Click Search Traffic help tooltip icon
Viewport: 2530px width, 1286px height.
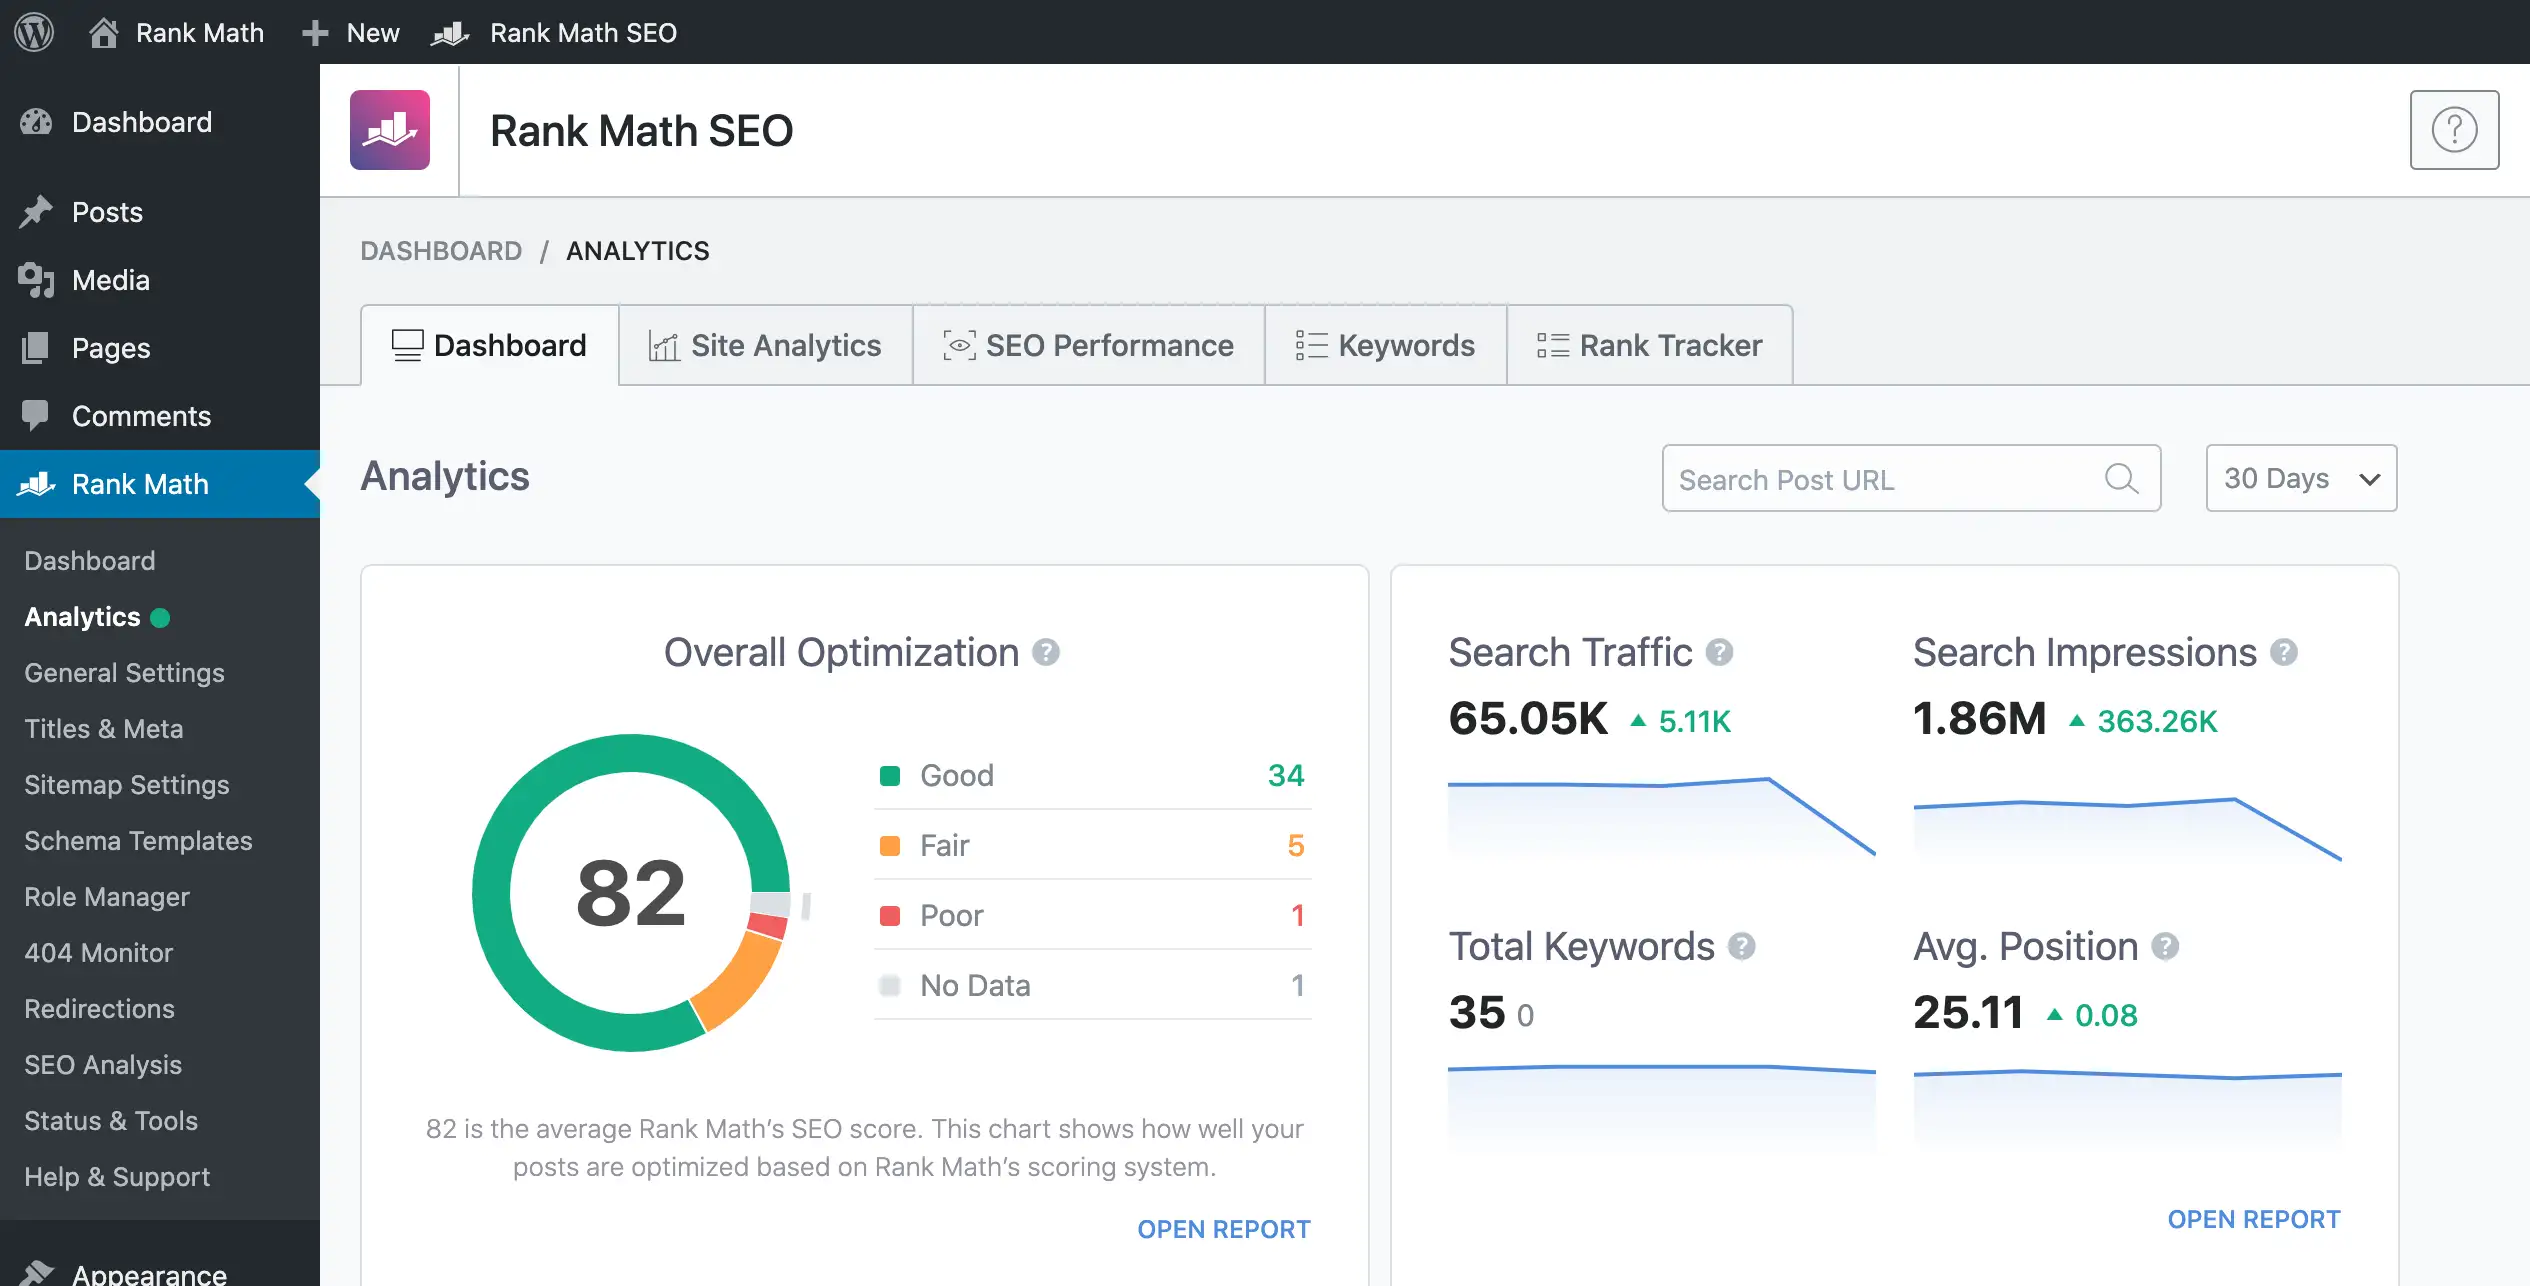coord(1719,652)
